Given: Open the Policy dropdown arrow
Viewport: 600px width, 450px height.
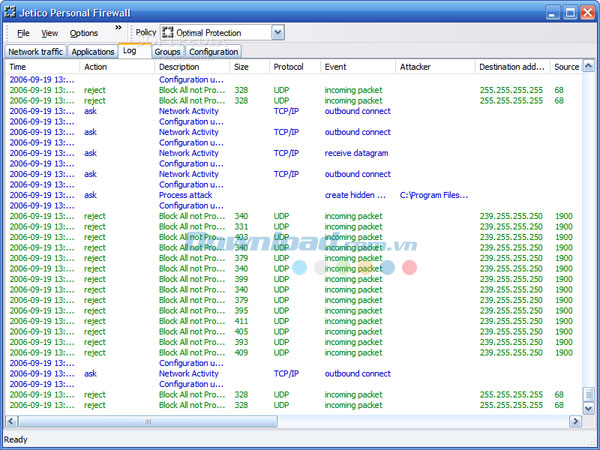Looking at the screenshot, I should click(277, 33).
